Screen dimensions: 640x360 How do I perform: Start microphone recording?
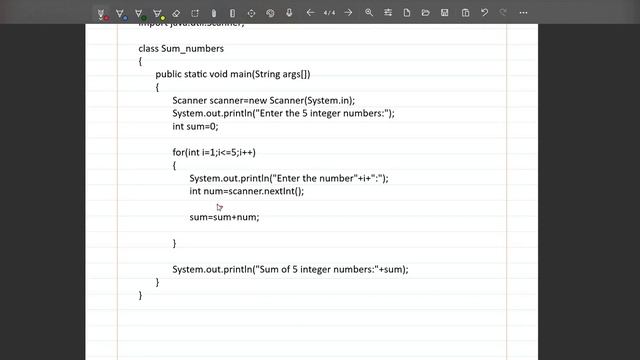click(289, 13)
